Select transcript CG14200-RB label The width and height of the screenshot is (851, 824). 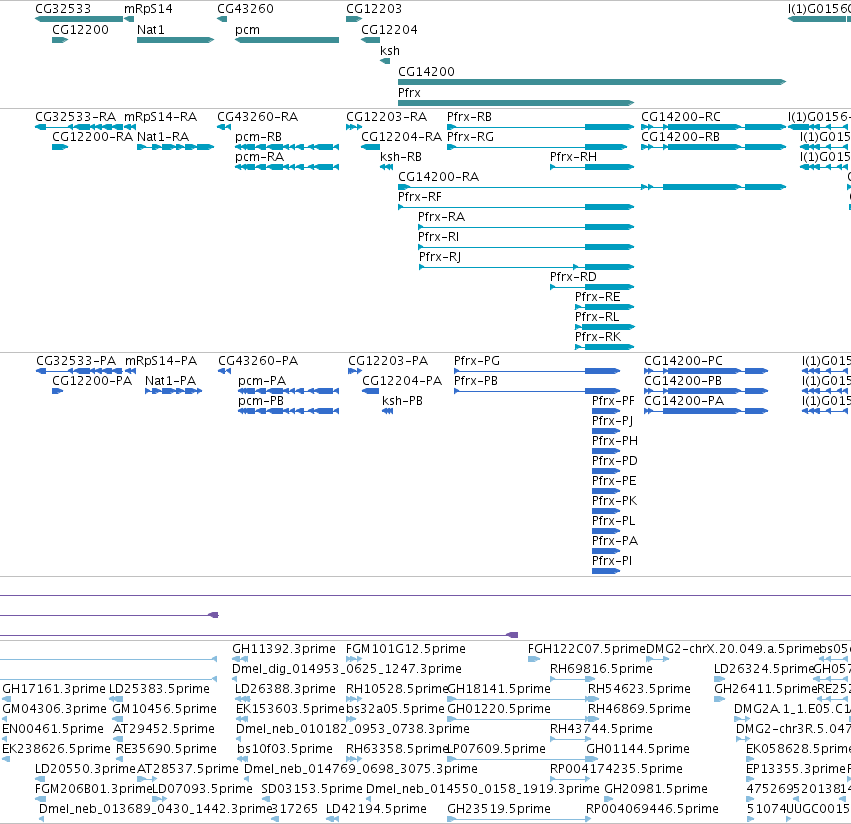(x=681, y=137)
